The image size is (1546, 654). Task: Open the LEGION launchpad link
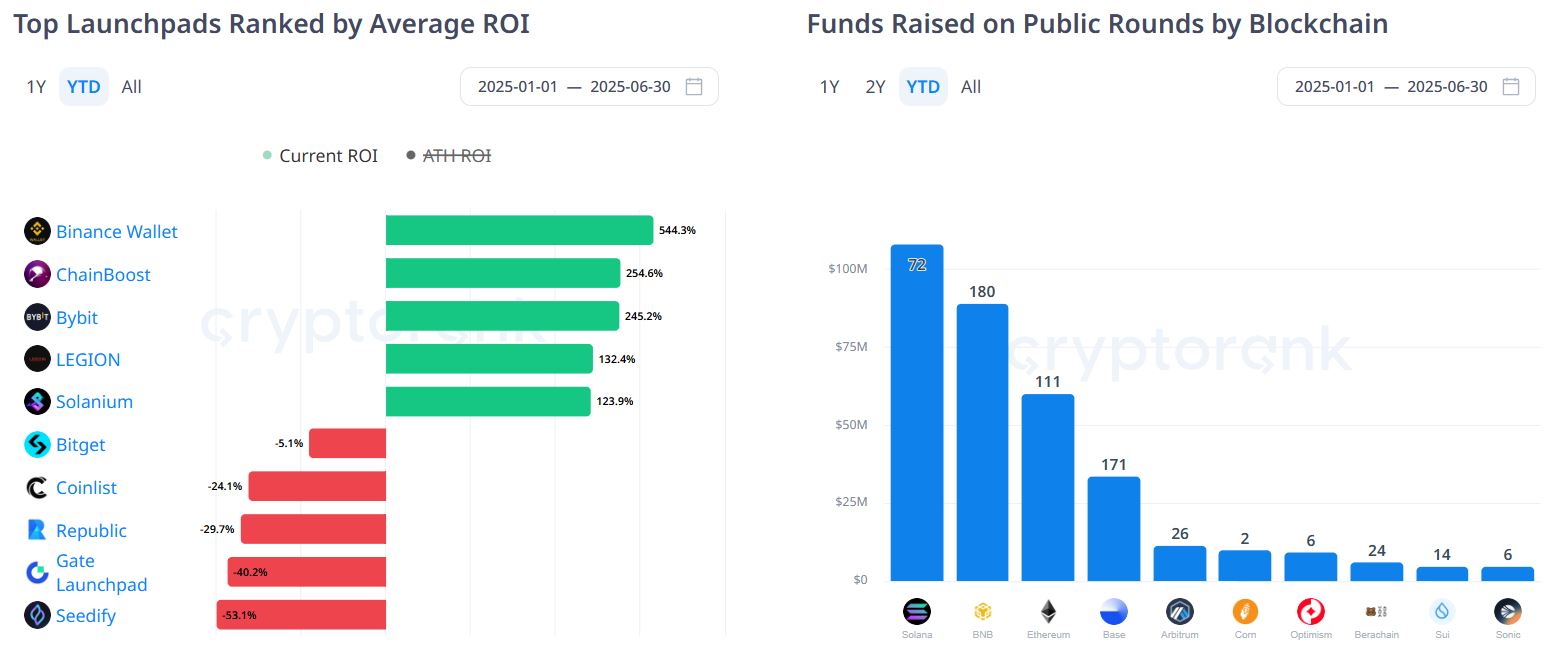click(x=88, y=360)
